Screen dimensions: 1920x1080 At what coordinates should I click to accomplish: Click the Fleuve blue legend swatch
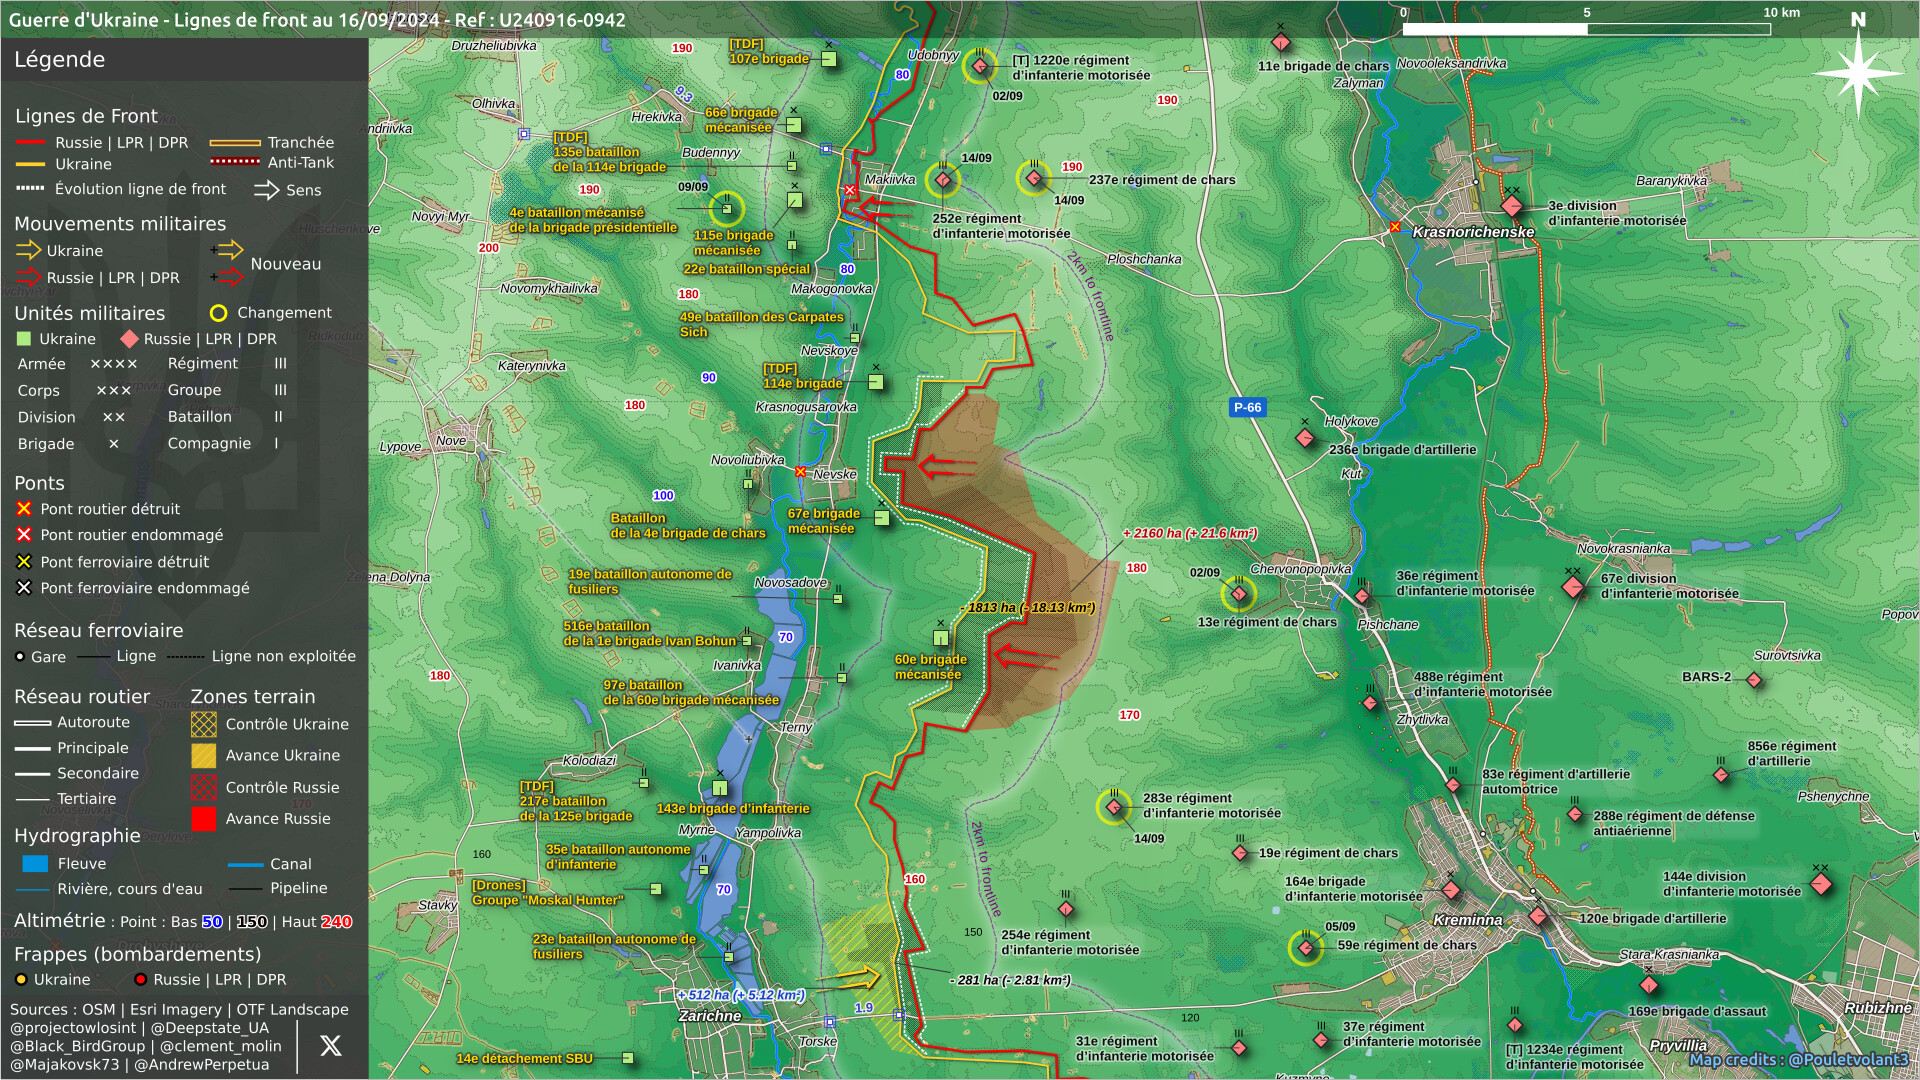pyautogui.click(x=35, y=864)
